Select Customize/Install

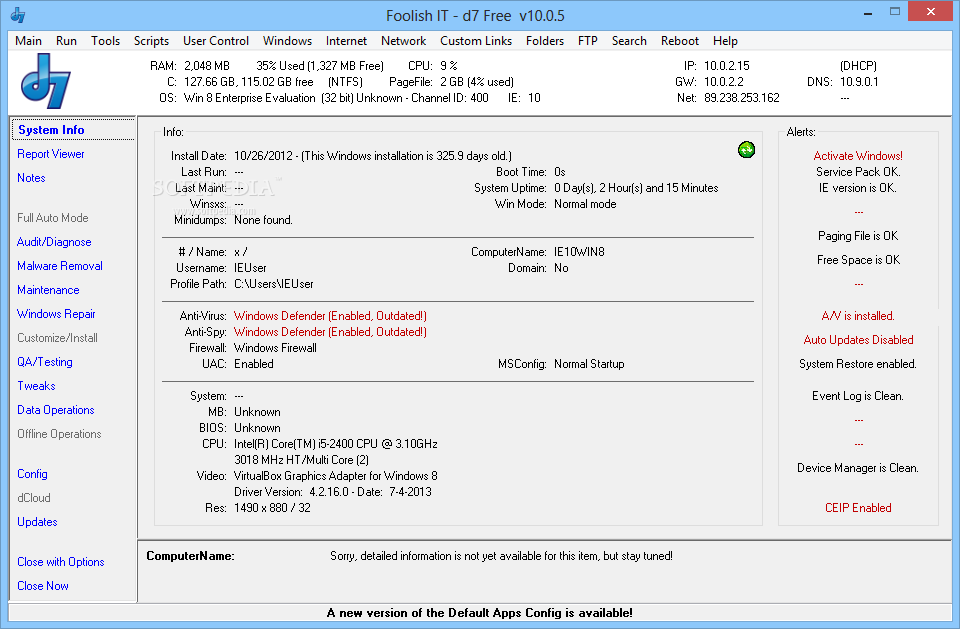tap(57, 337)
